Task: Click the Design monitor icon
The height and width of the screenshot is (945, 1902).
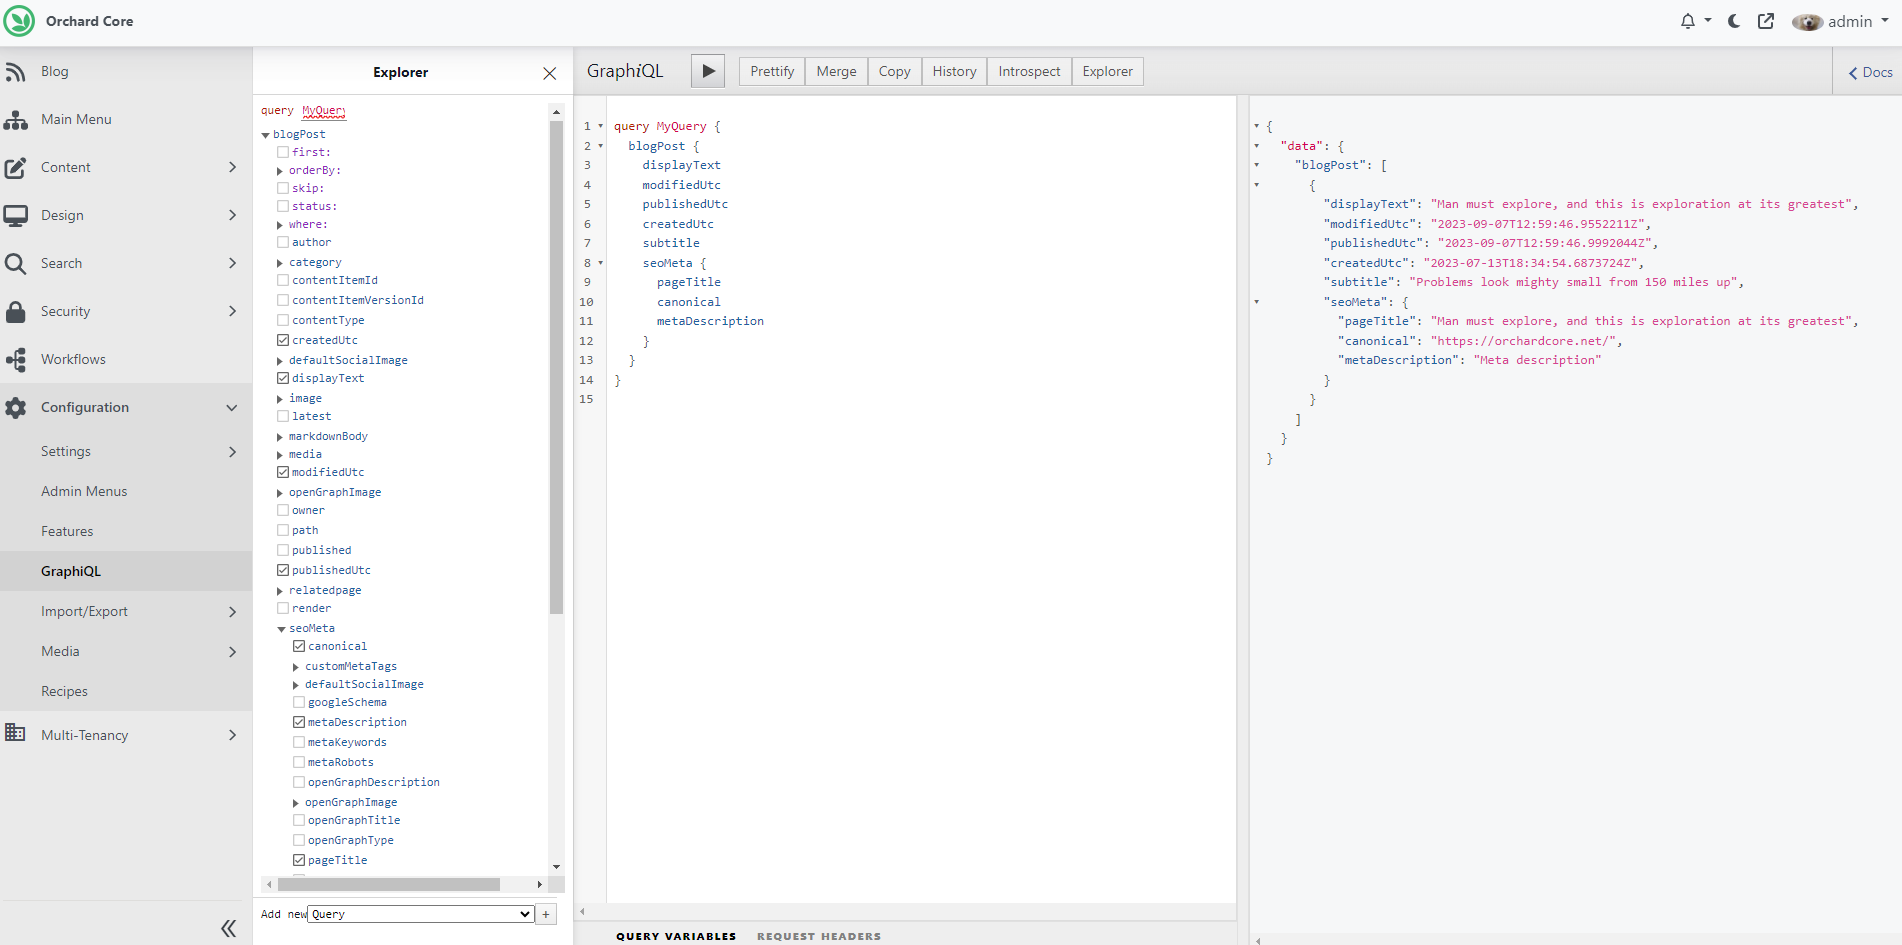Action: (x=16, y=216)
